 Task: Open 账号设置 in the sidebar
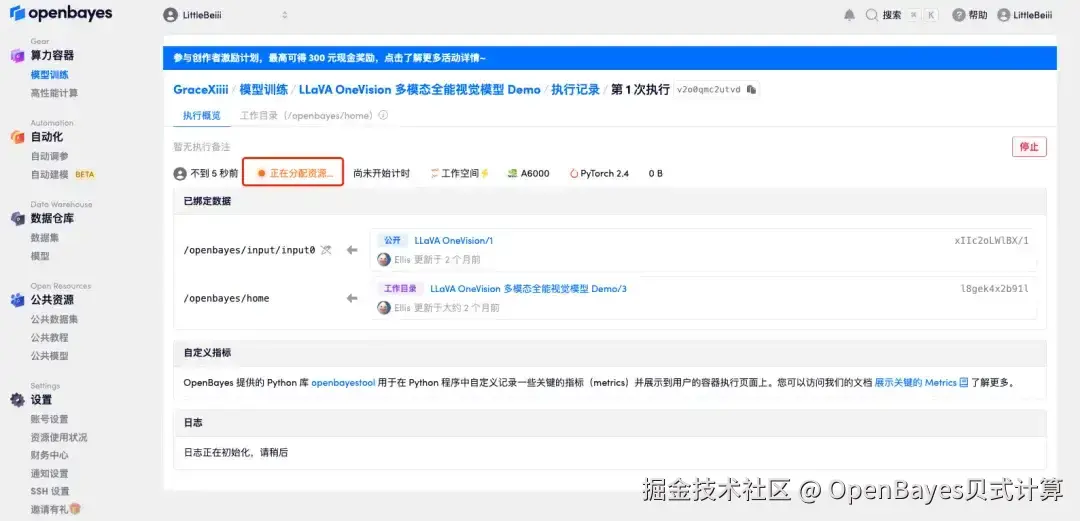(x=50, y=419)
